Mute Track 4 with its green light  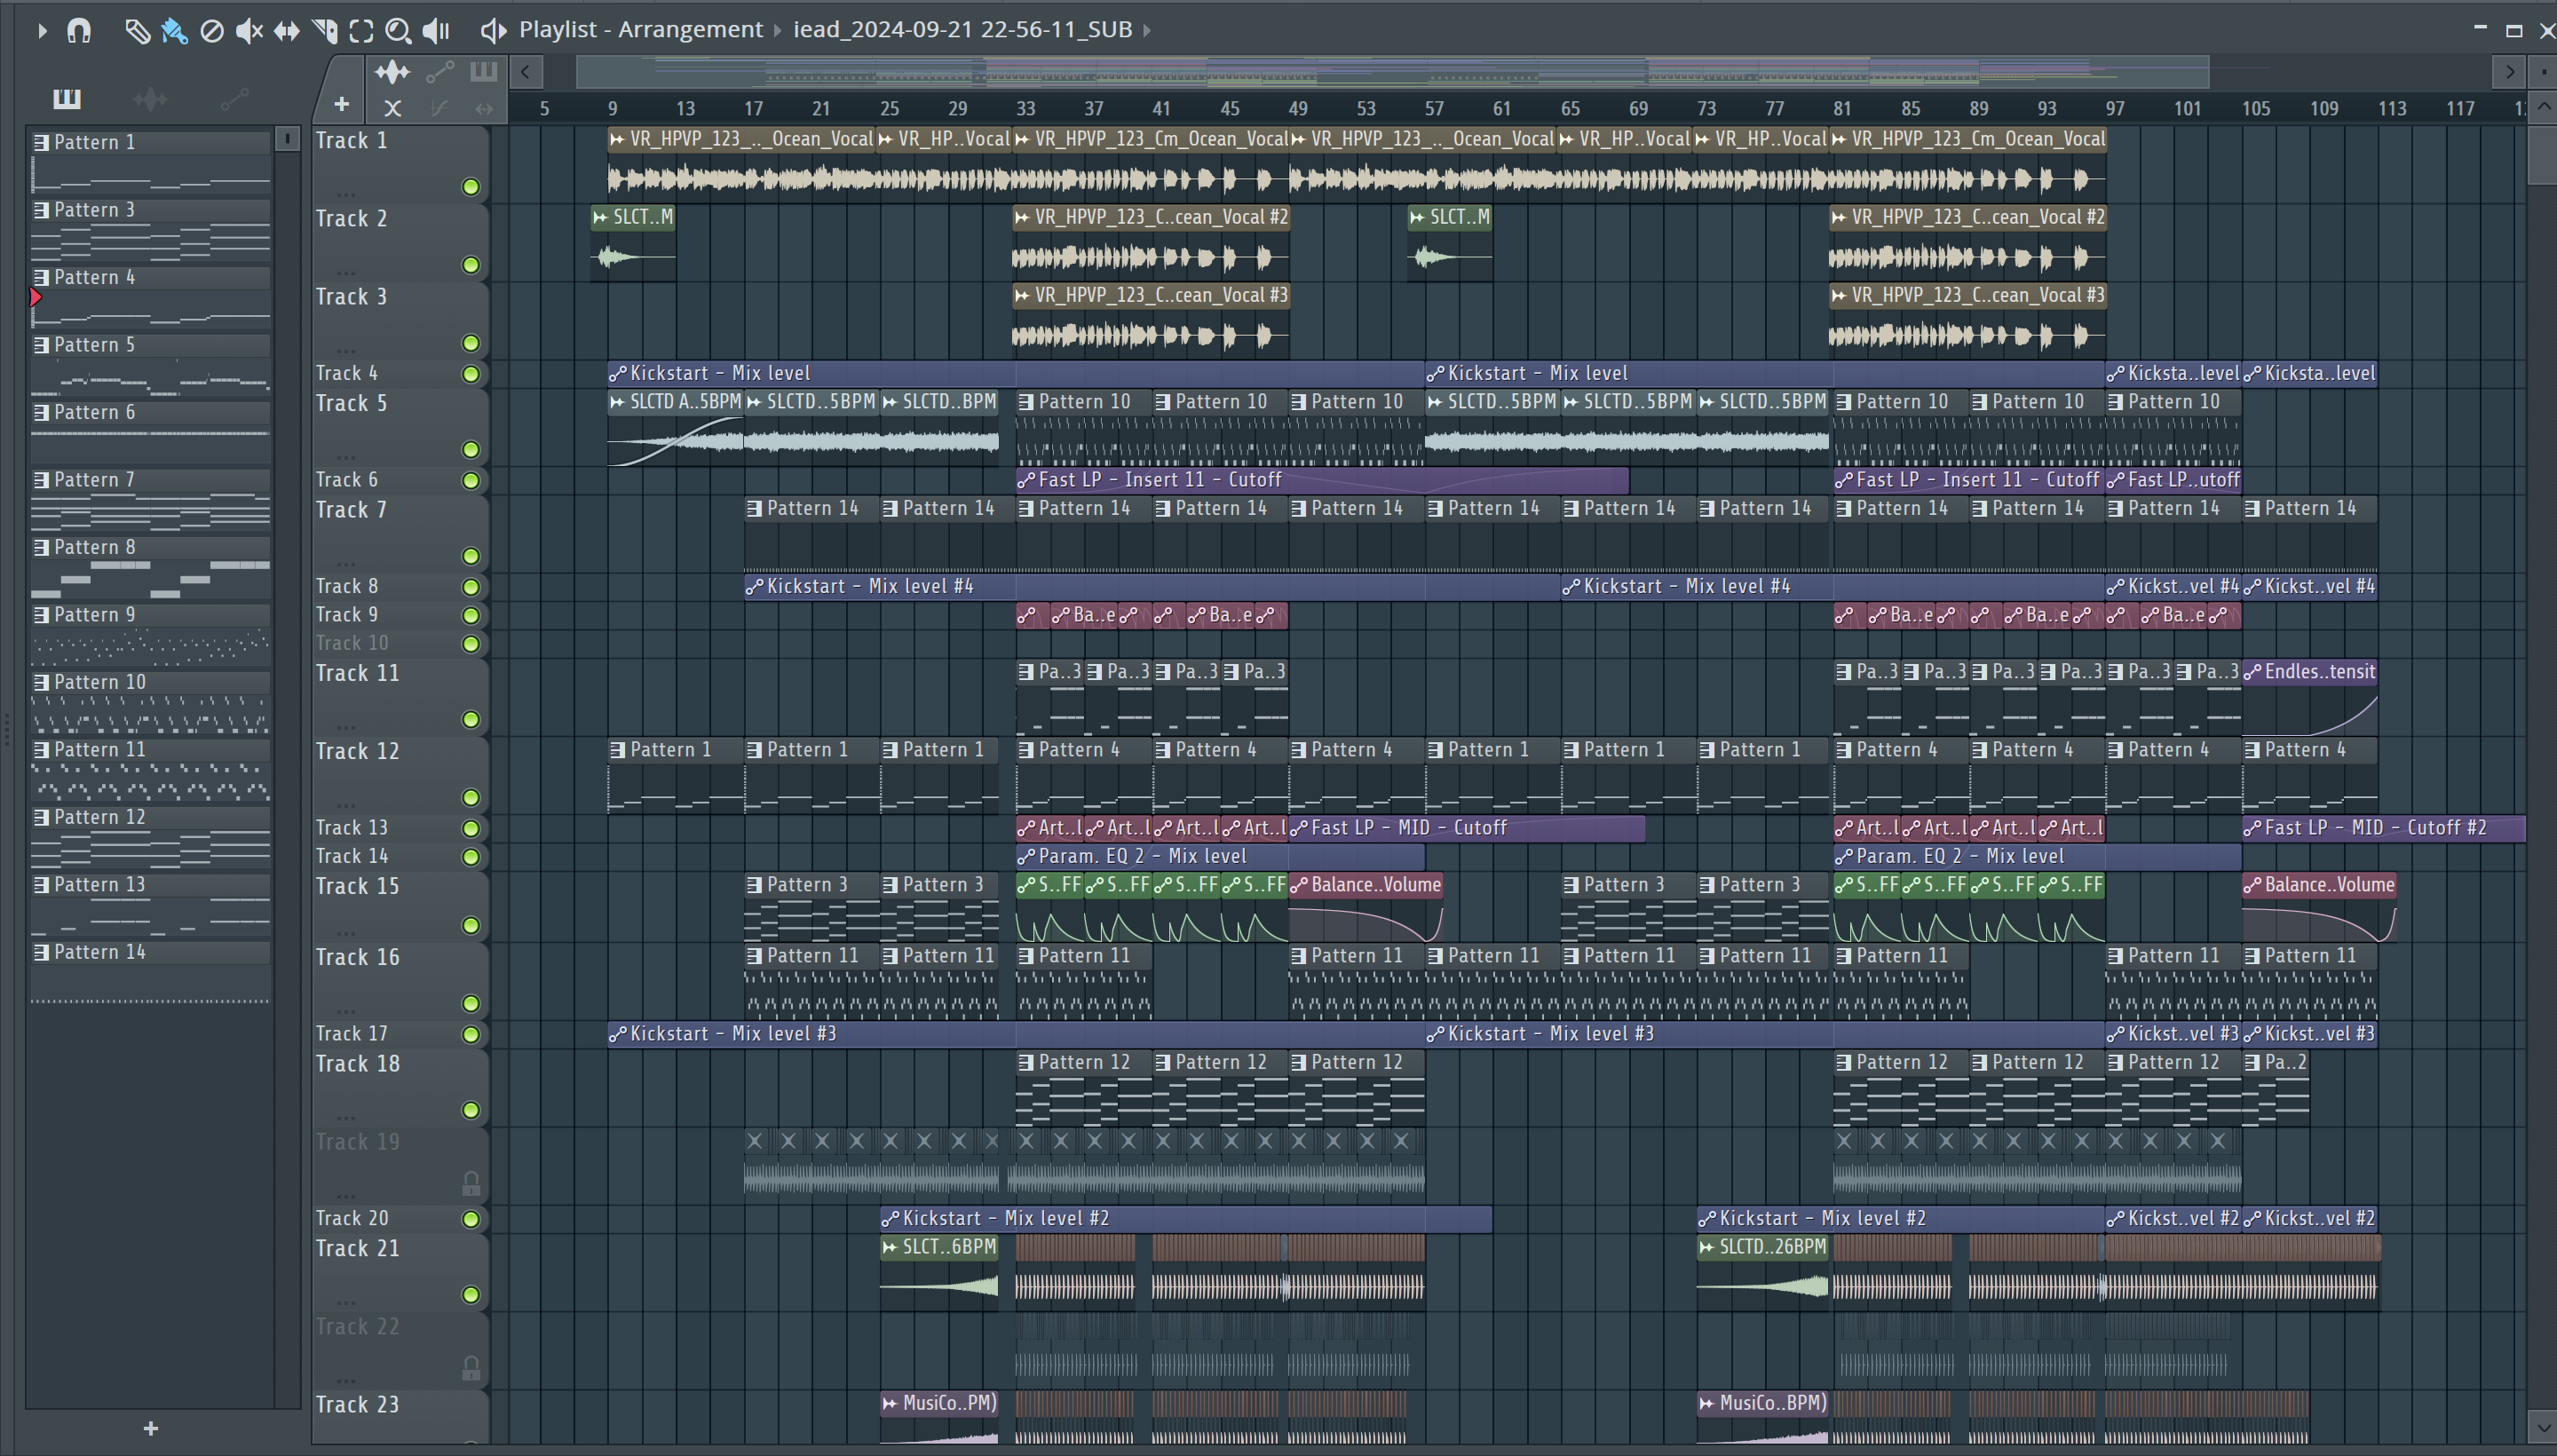471,374
